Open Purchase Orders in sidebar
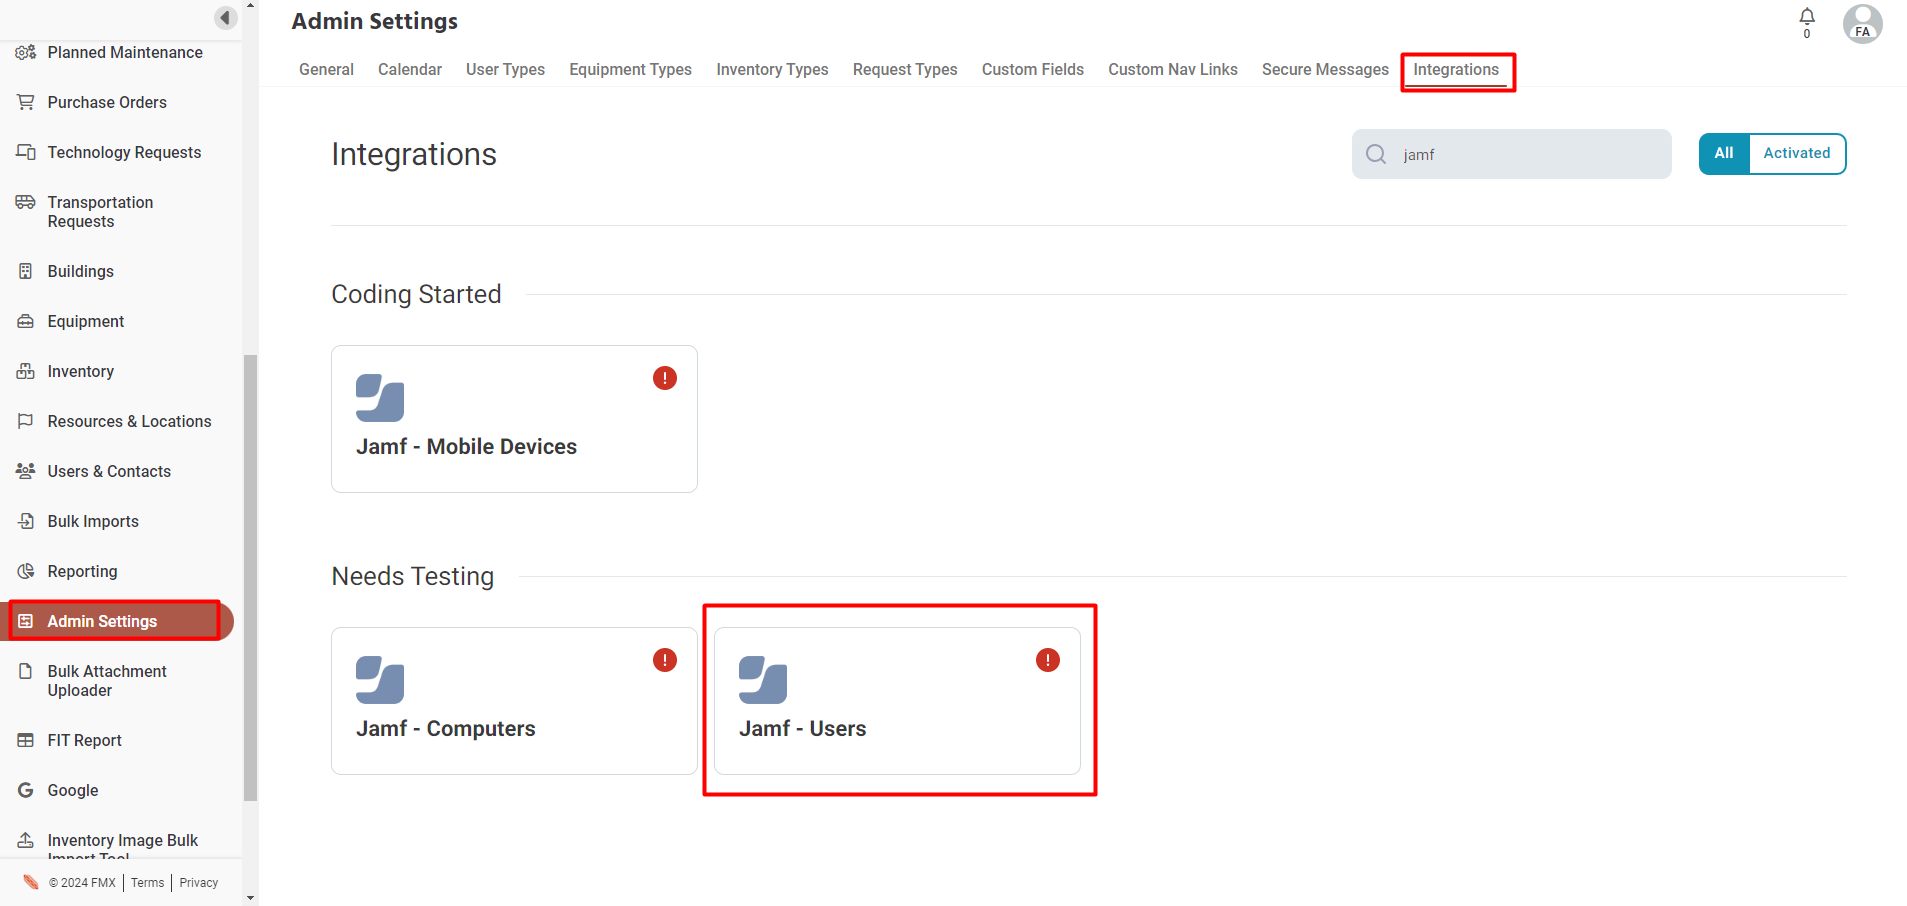This screenshot has height=906, width=1907. tap(107, 102)
